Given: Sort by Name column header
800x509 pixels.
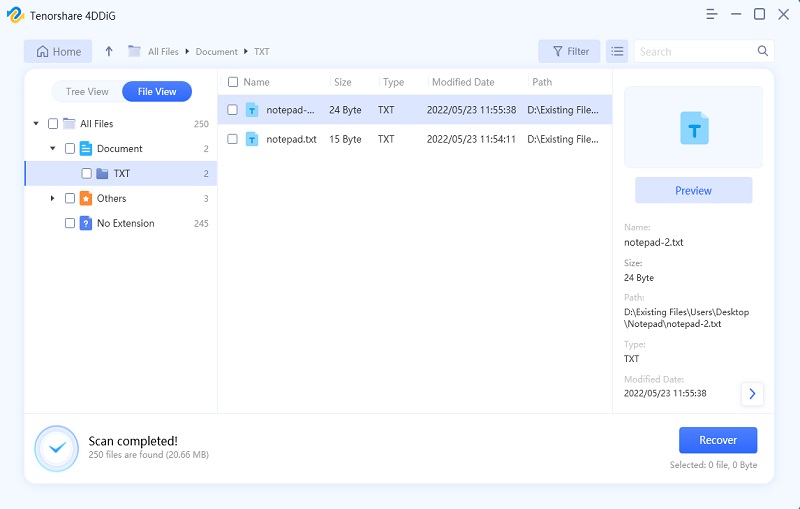Looking at the screenshot, I should (256, 82).
